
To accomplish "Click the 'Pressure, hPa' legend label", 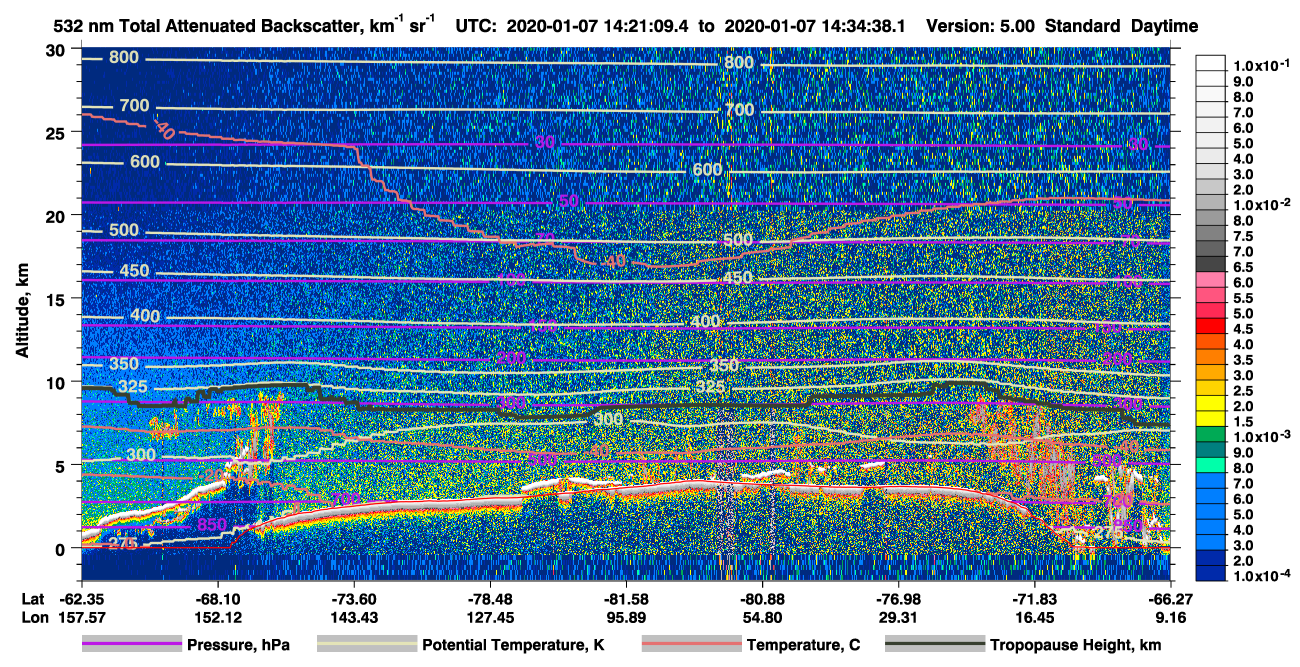I will click(238, 645).
